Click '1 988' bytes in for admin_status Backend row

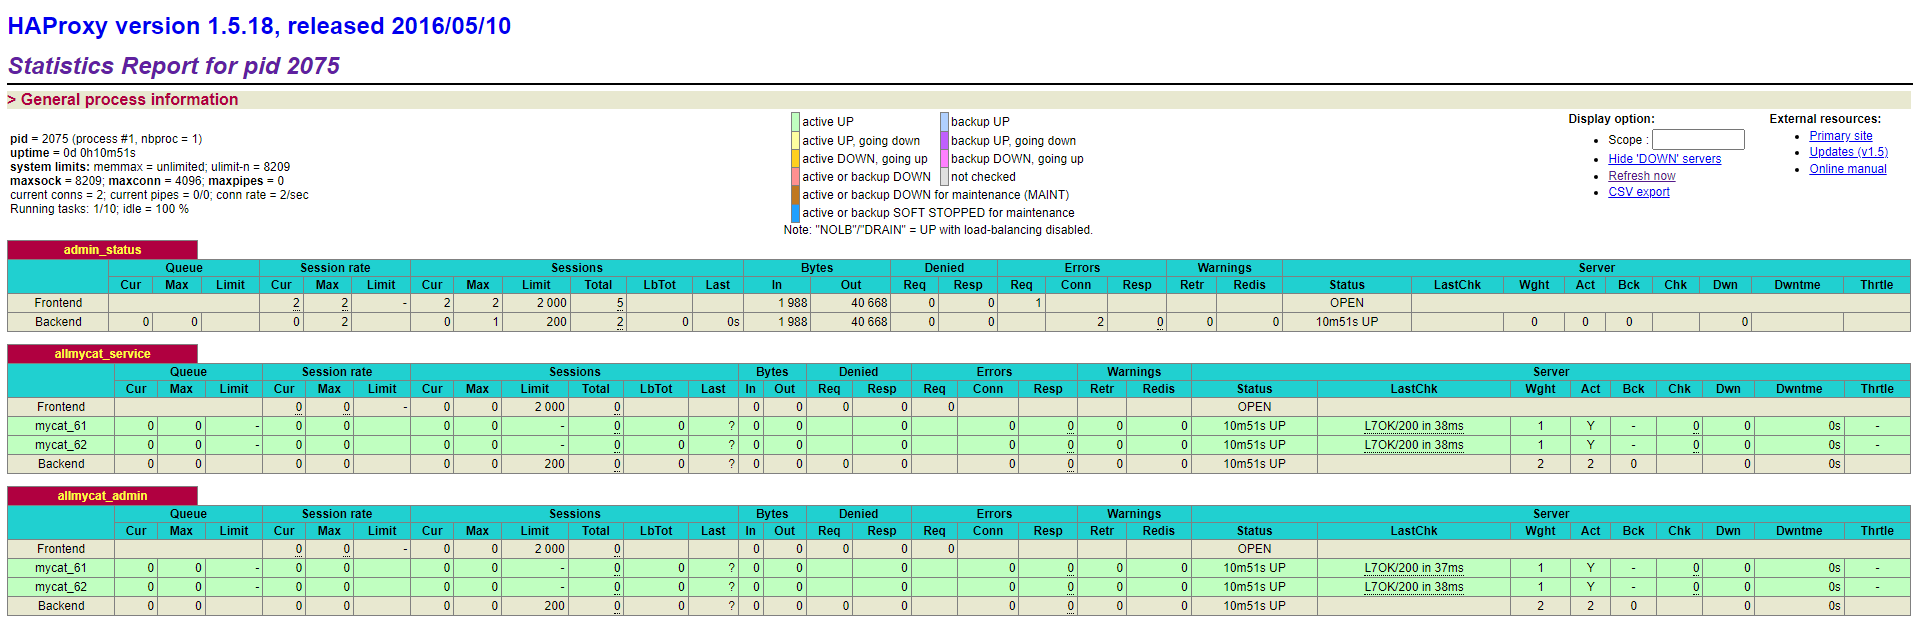click(x=793, y=322)
